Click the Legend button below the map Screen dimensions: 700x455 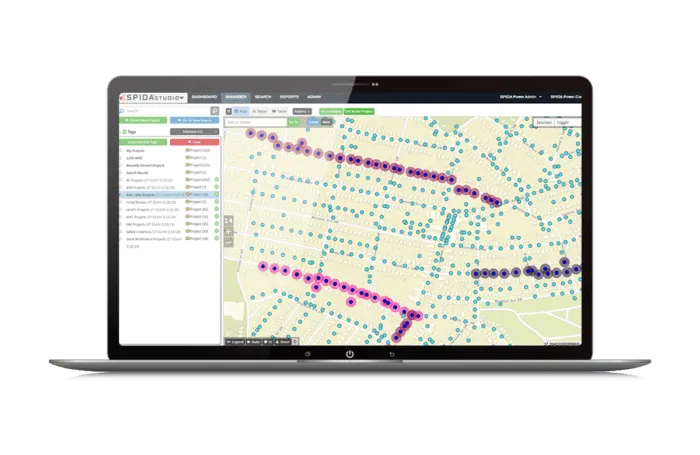(239, 341)
